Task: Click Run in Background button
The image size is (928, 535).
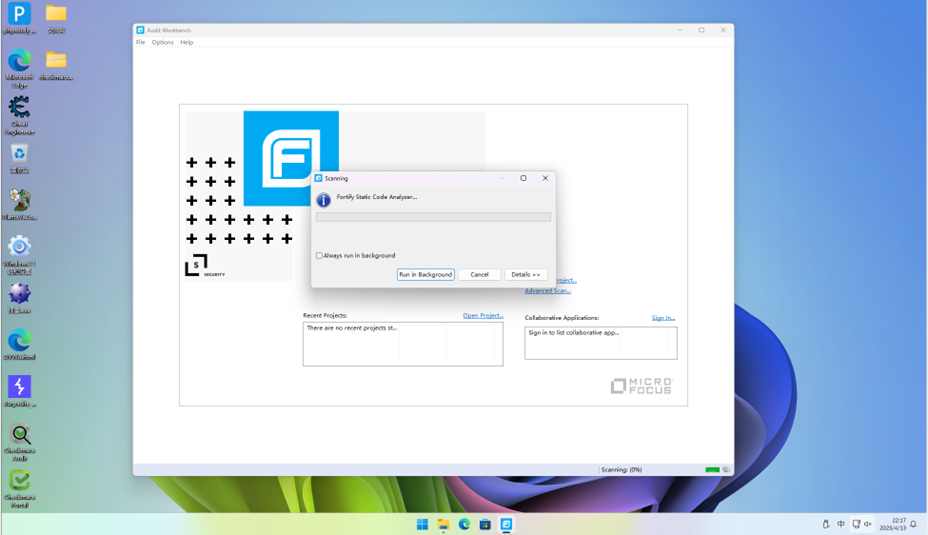Action: [x=426, y=275]
